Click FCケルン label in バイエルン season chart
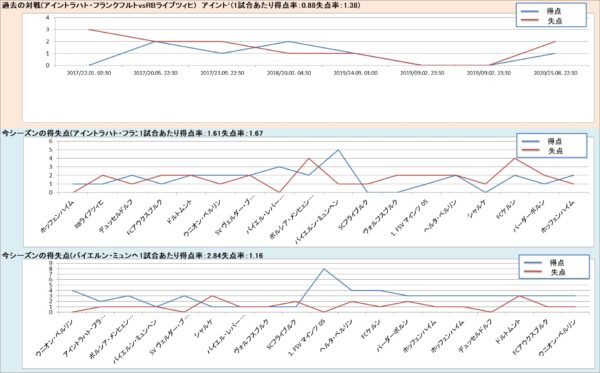Screen dimensions: 600x373 coord(370,329)
